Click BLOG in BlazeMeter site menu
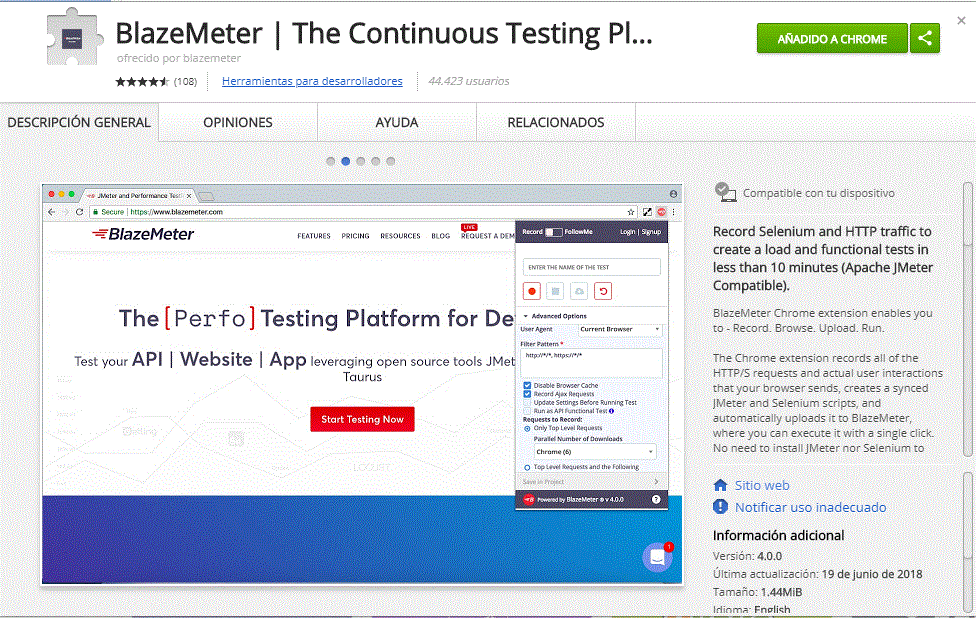The width and height of the screenshot is (976, 618). [441, 236]
